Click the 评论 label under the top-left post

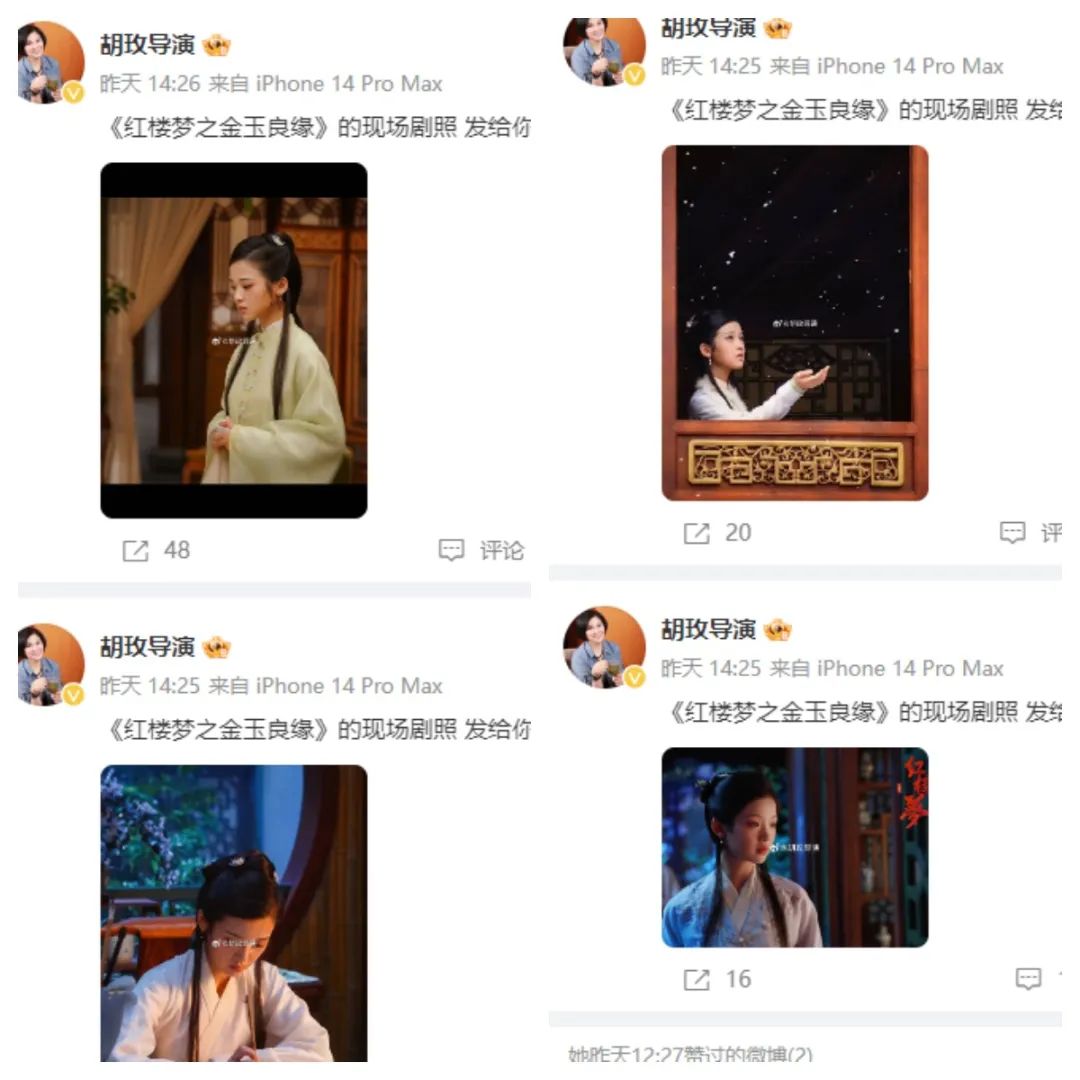[502, 550]
